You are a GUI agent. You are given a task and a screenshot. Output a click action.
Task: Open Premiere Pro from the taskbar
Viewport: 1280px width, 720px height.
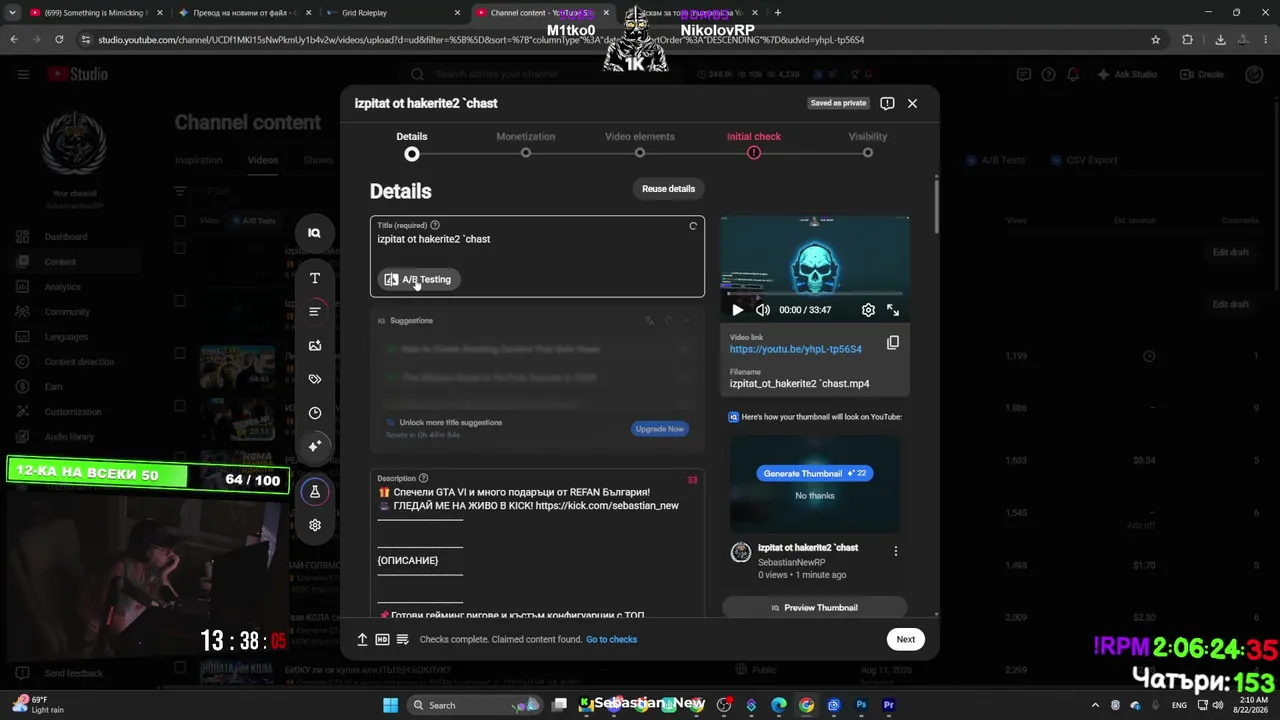pos(888,705)
